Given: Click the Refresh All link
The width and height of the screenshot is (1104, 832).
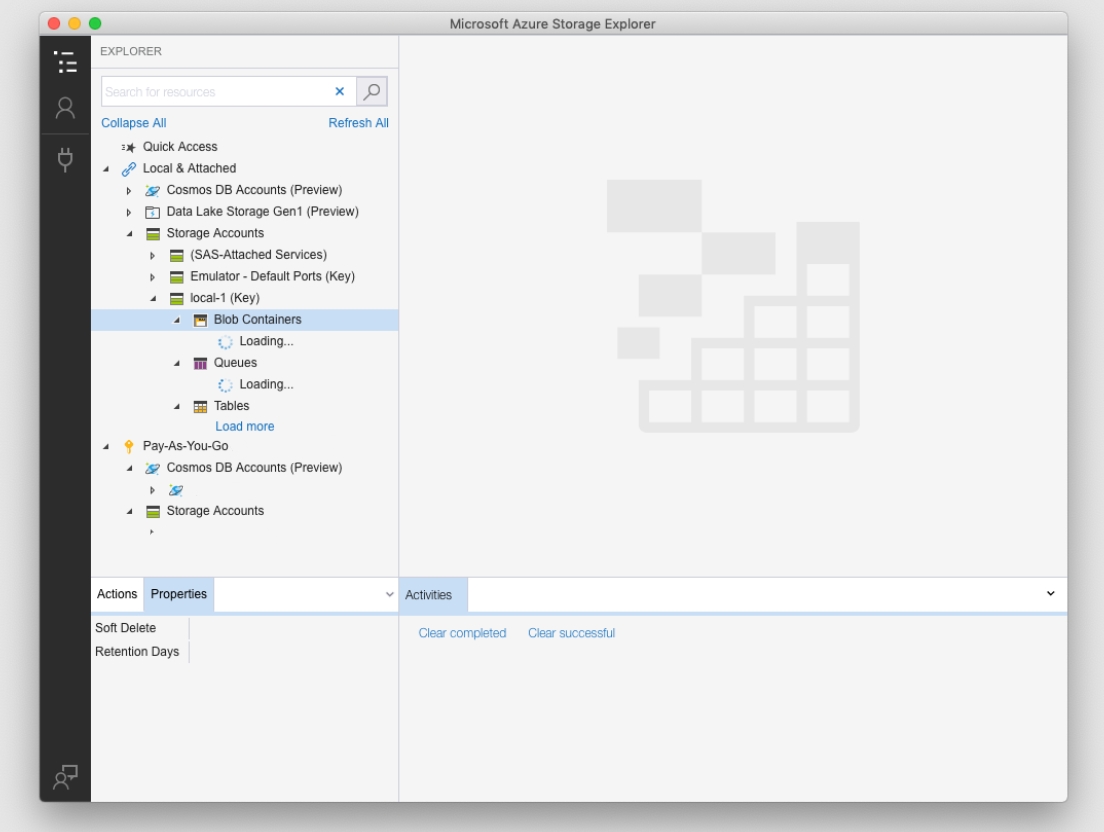Looking at the screenshot, I should pyautogui.click(x=360, y=121).
